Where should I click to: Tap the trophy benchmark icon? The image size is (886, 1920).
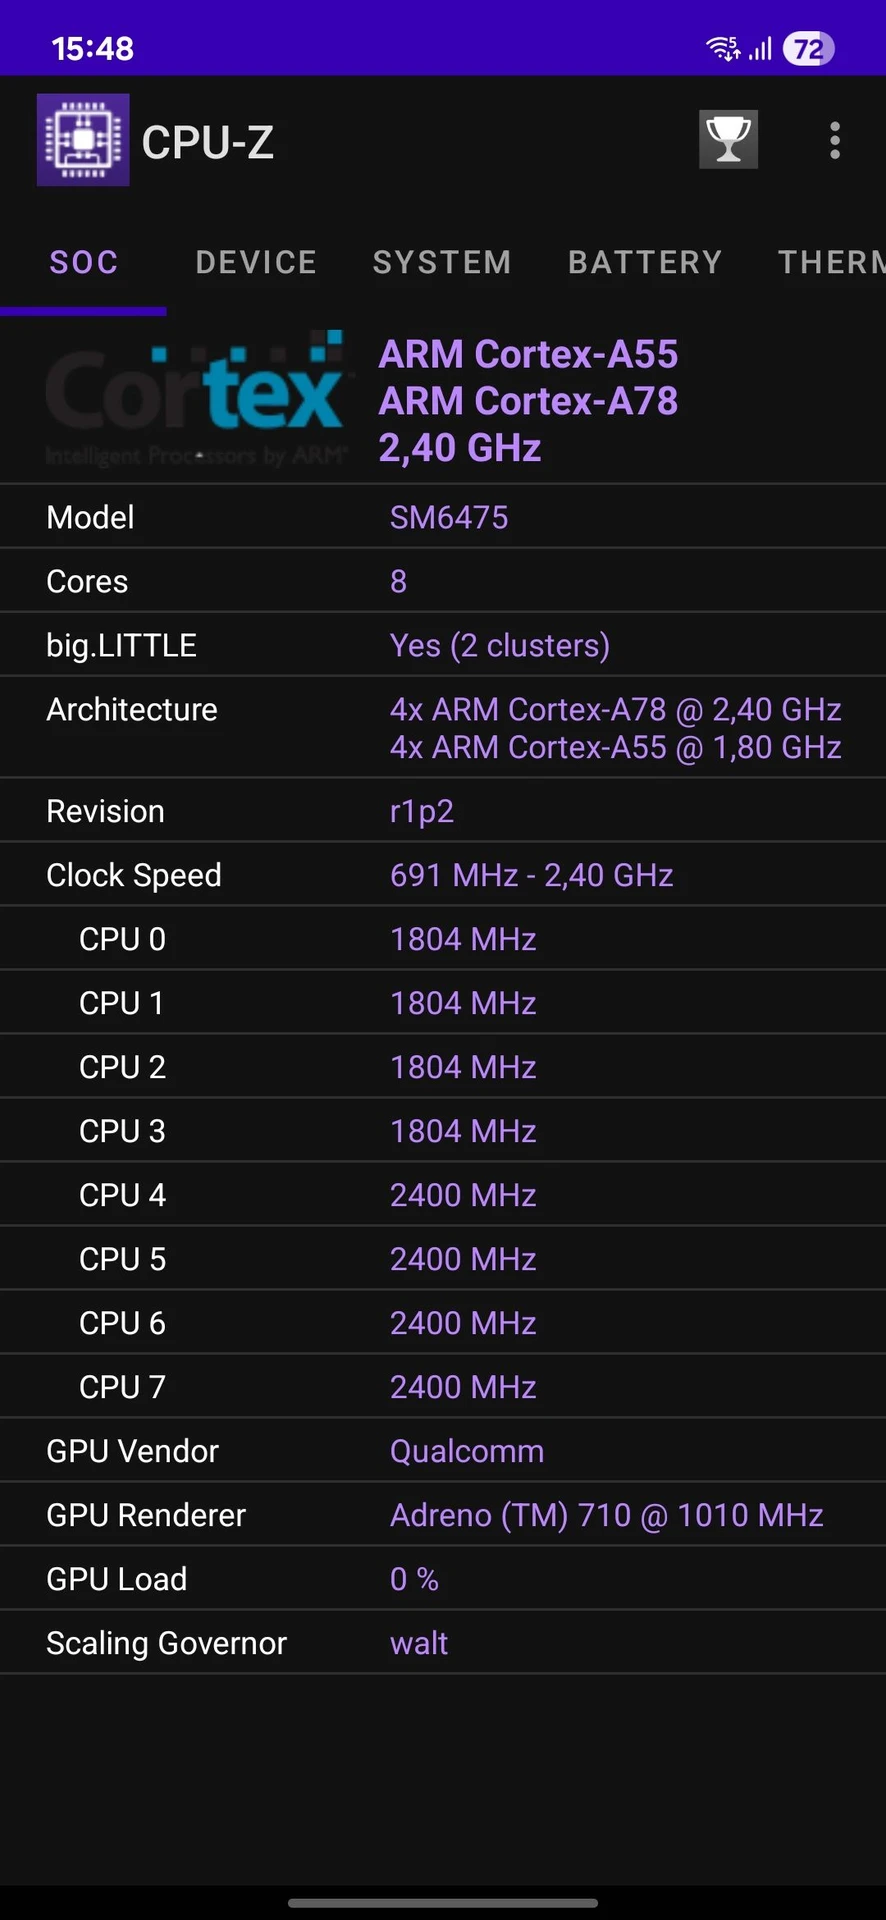pyautogui.click(x=728, y=140)
